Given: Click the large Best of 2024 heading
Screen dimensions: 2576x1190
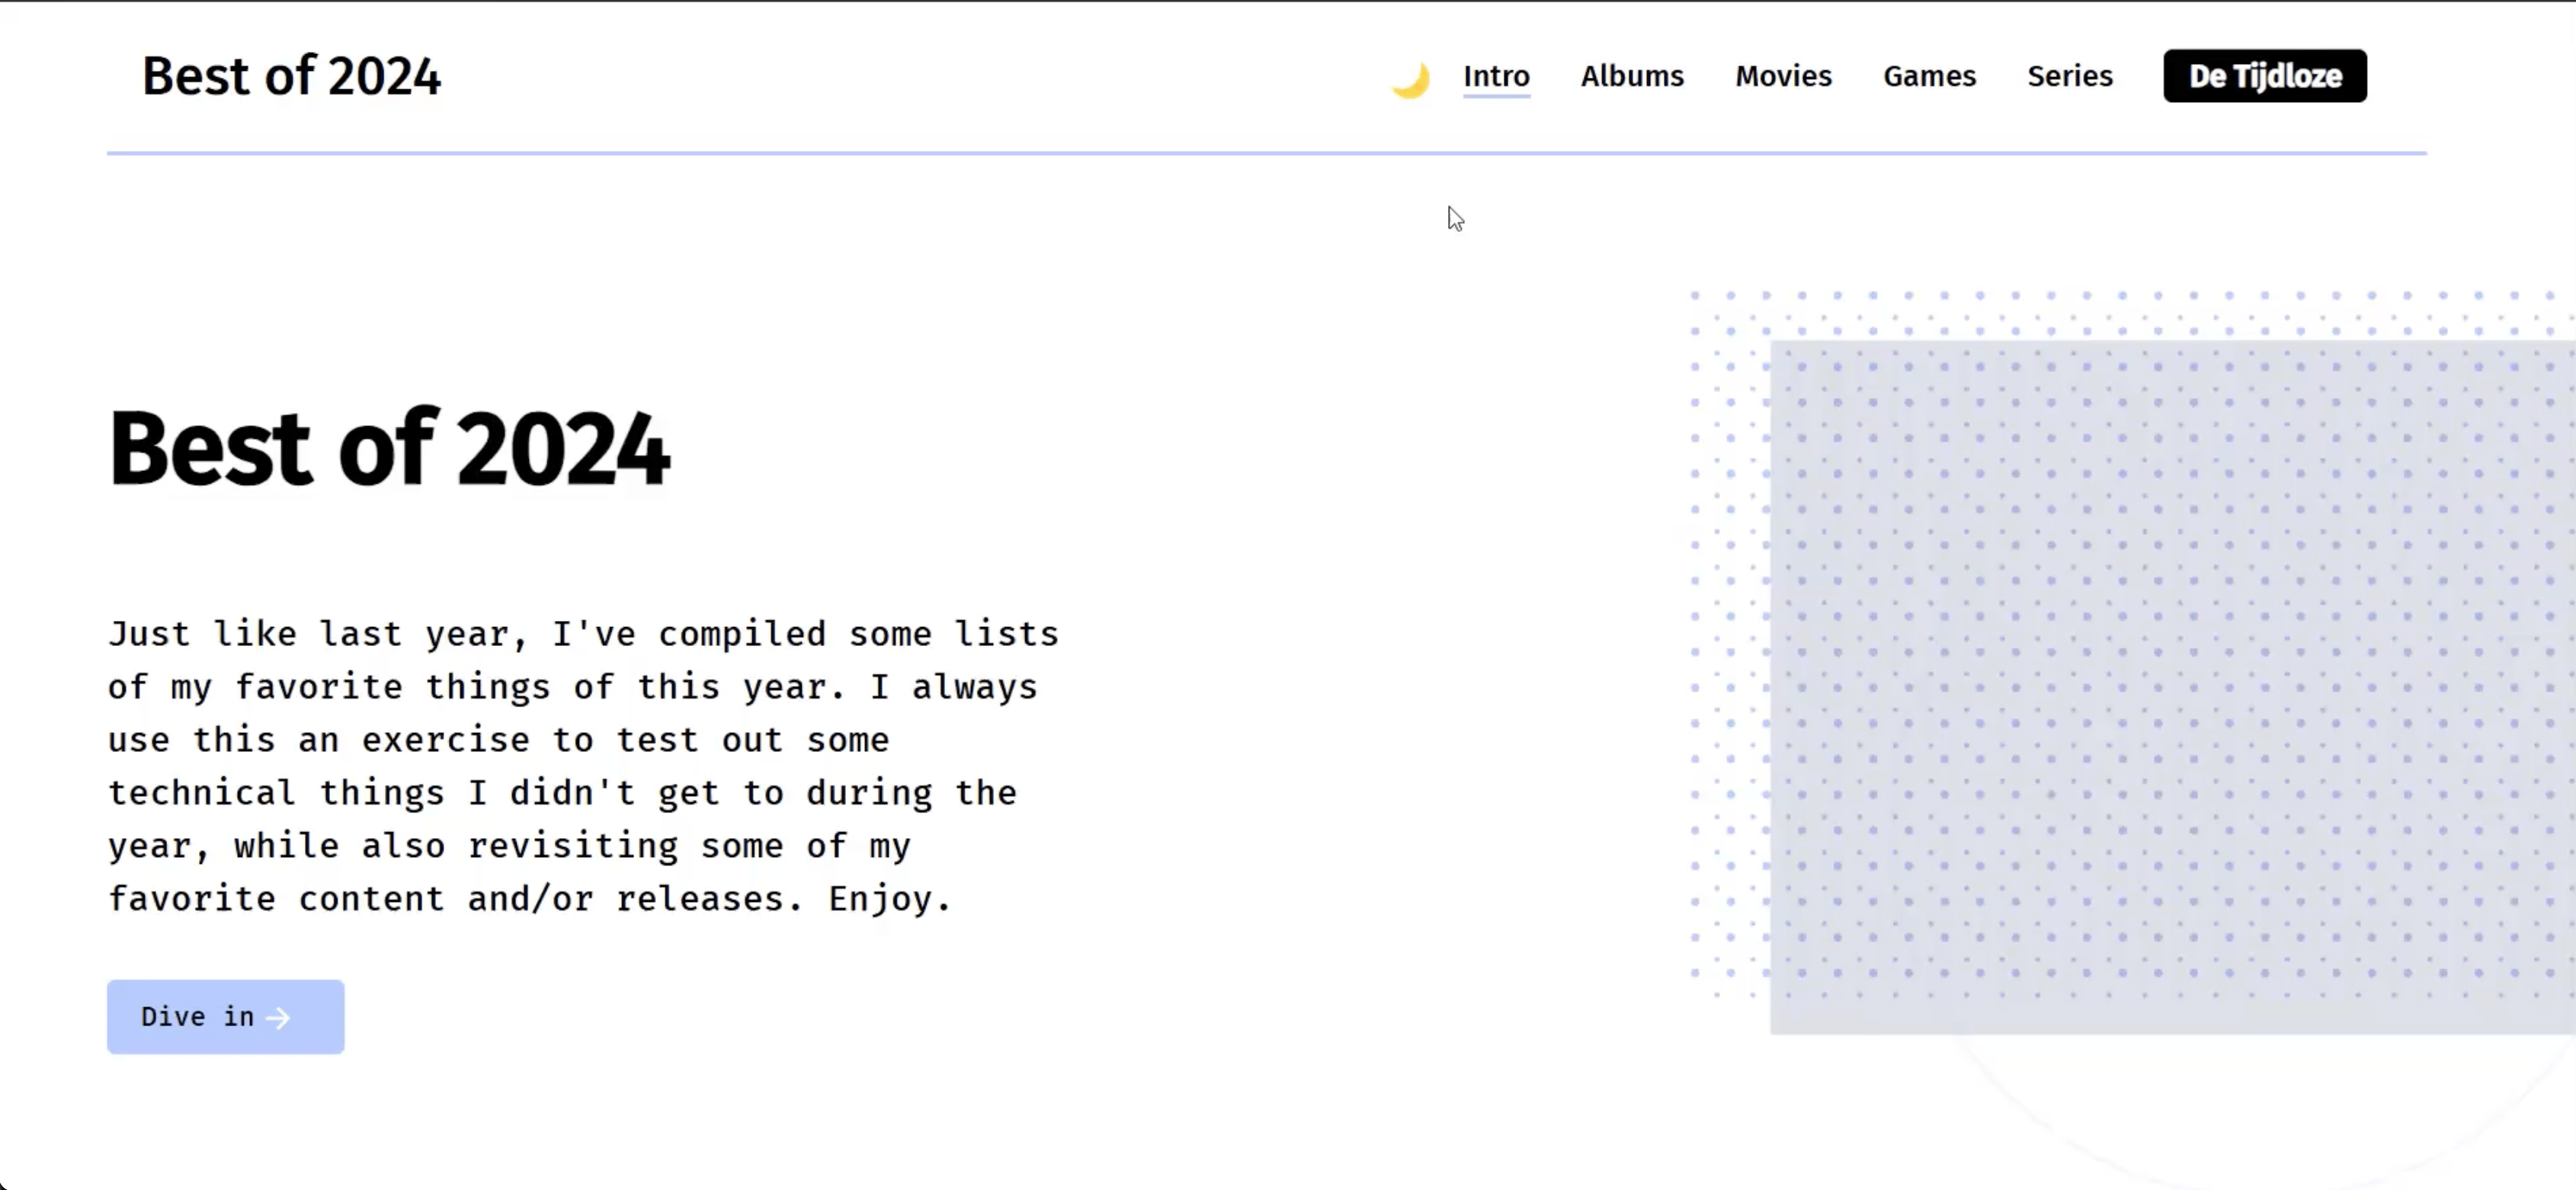Looking at the screenshot, I should [389, 449].
